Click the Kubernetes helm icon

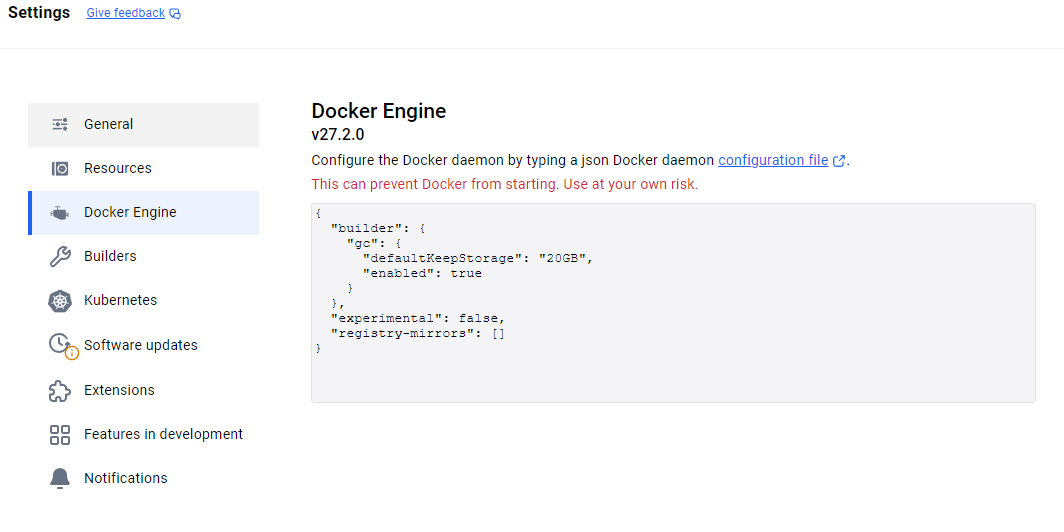60,301
